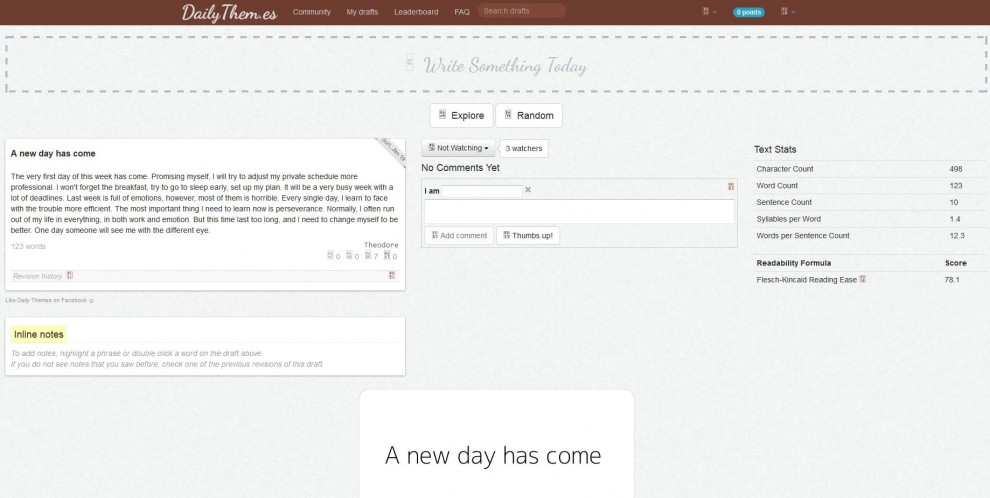
Task: Click the Inline notes heading
Action: [x=39, y=335]
